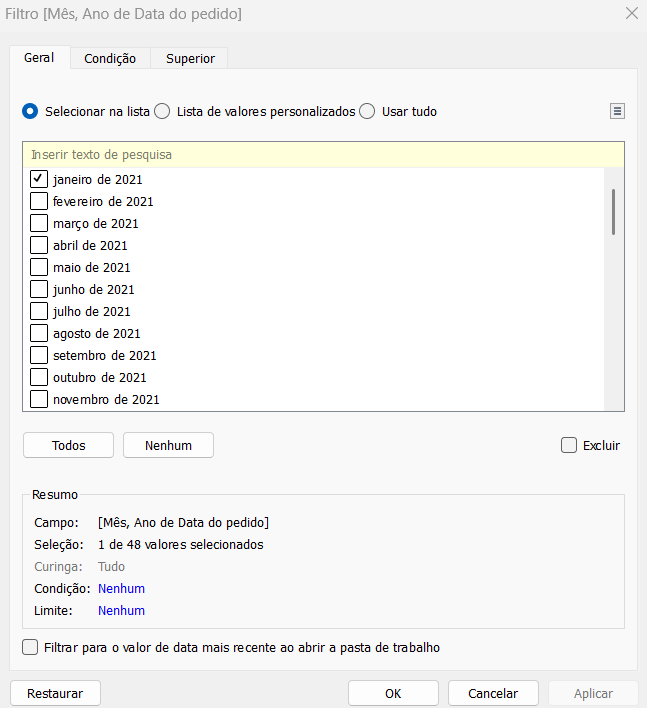Image resolution: width=647 pixels, height=708 pixels.
Task: Open the list options menu icon
Action: click(617, 112)
